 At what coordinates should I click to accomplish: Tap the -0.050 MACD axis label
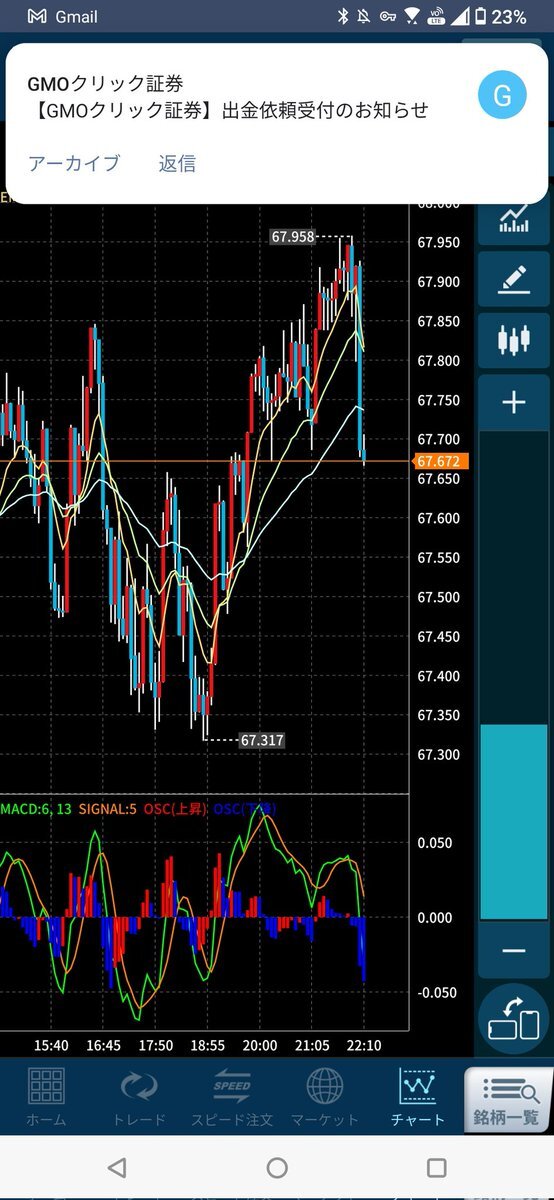tap(435, 992)
